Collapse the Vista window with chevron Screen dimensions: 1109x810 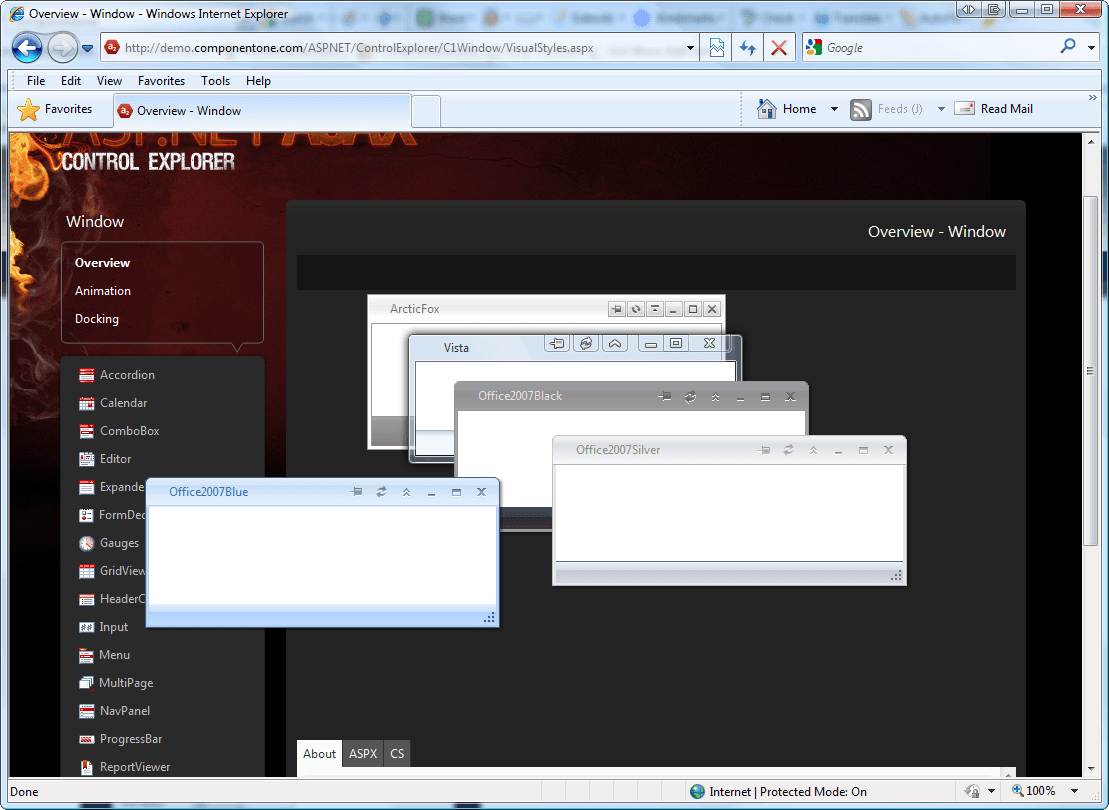point(615,343)
